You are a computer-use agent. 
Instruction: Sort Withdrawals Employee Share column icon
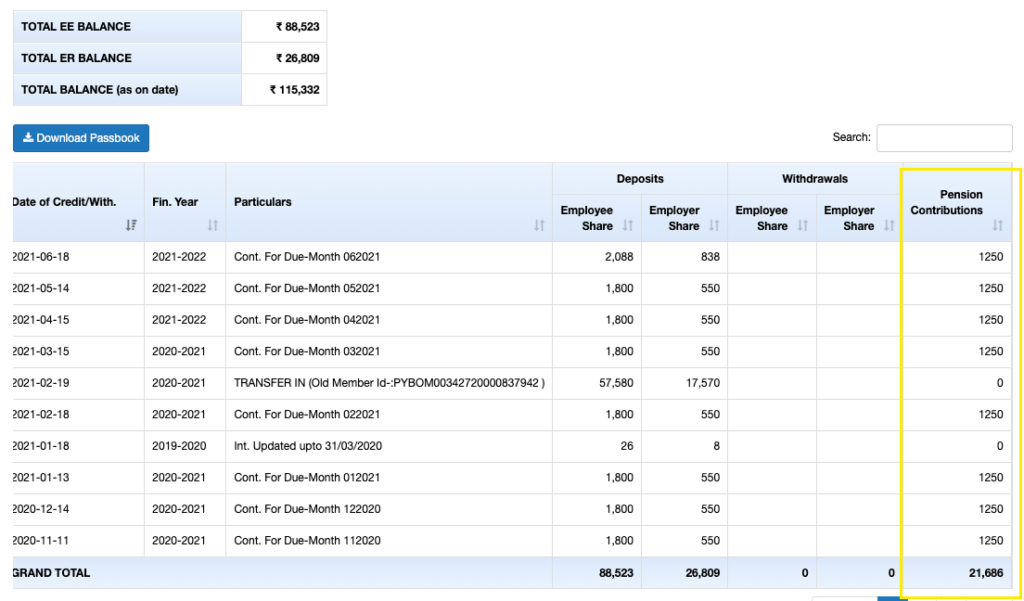tap(803, 225)
